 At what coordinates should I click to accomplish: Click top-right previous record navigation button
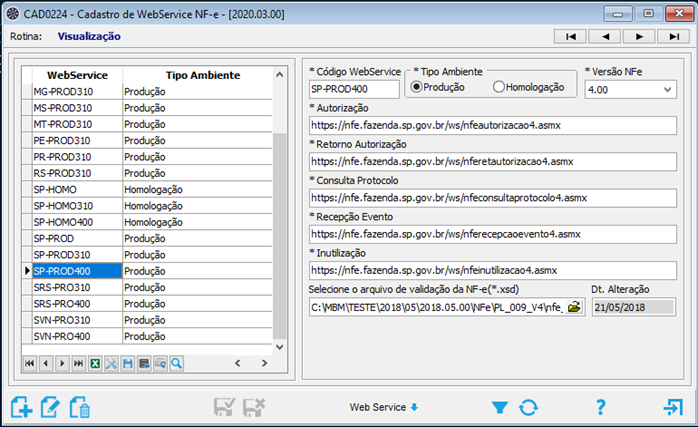tap(605, 37)
